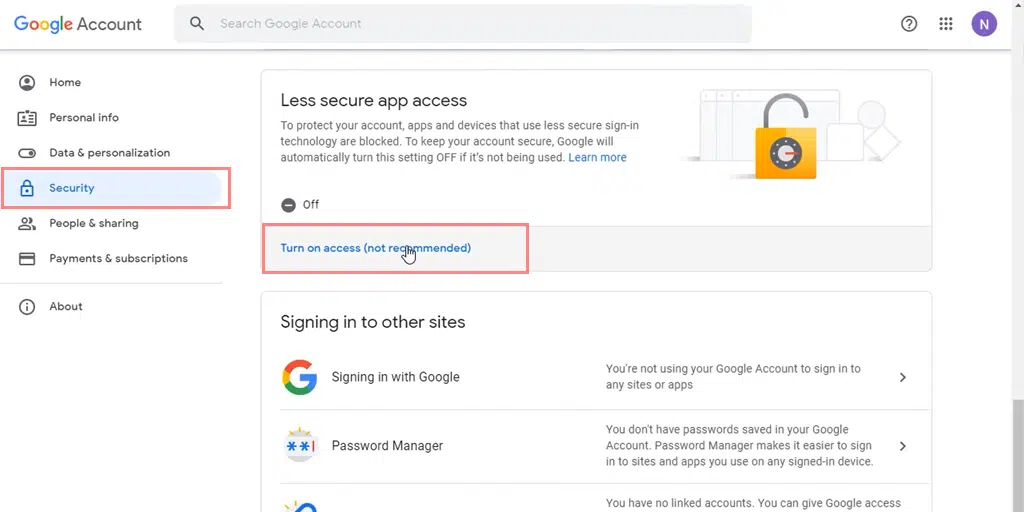Open People & sharing page
Screen dimensions: 1024x512
pyautogui.click(x=94, y=223)
